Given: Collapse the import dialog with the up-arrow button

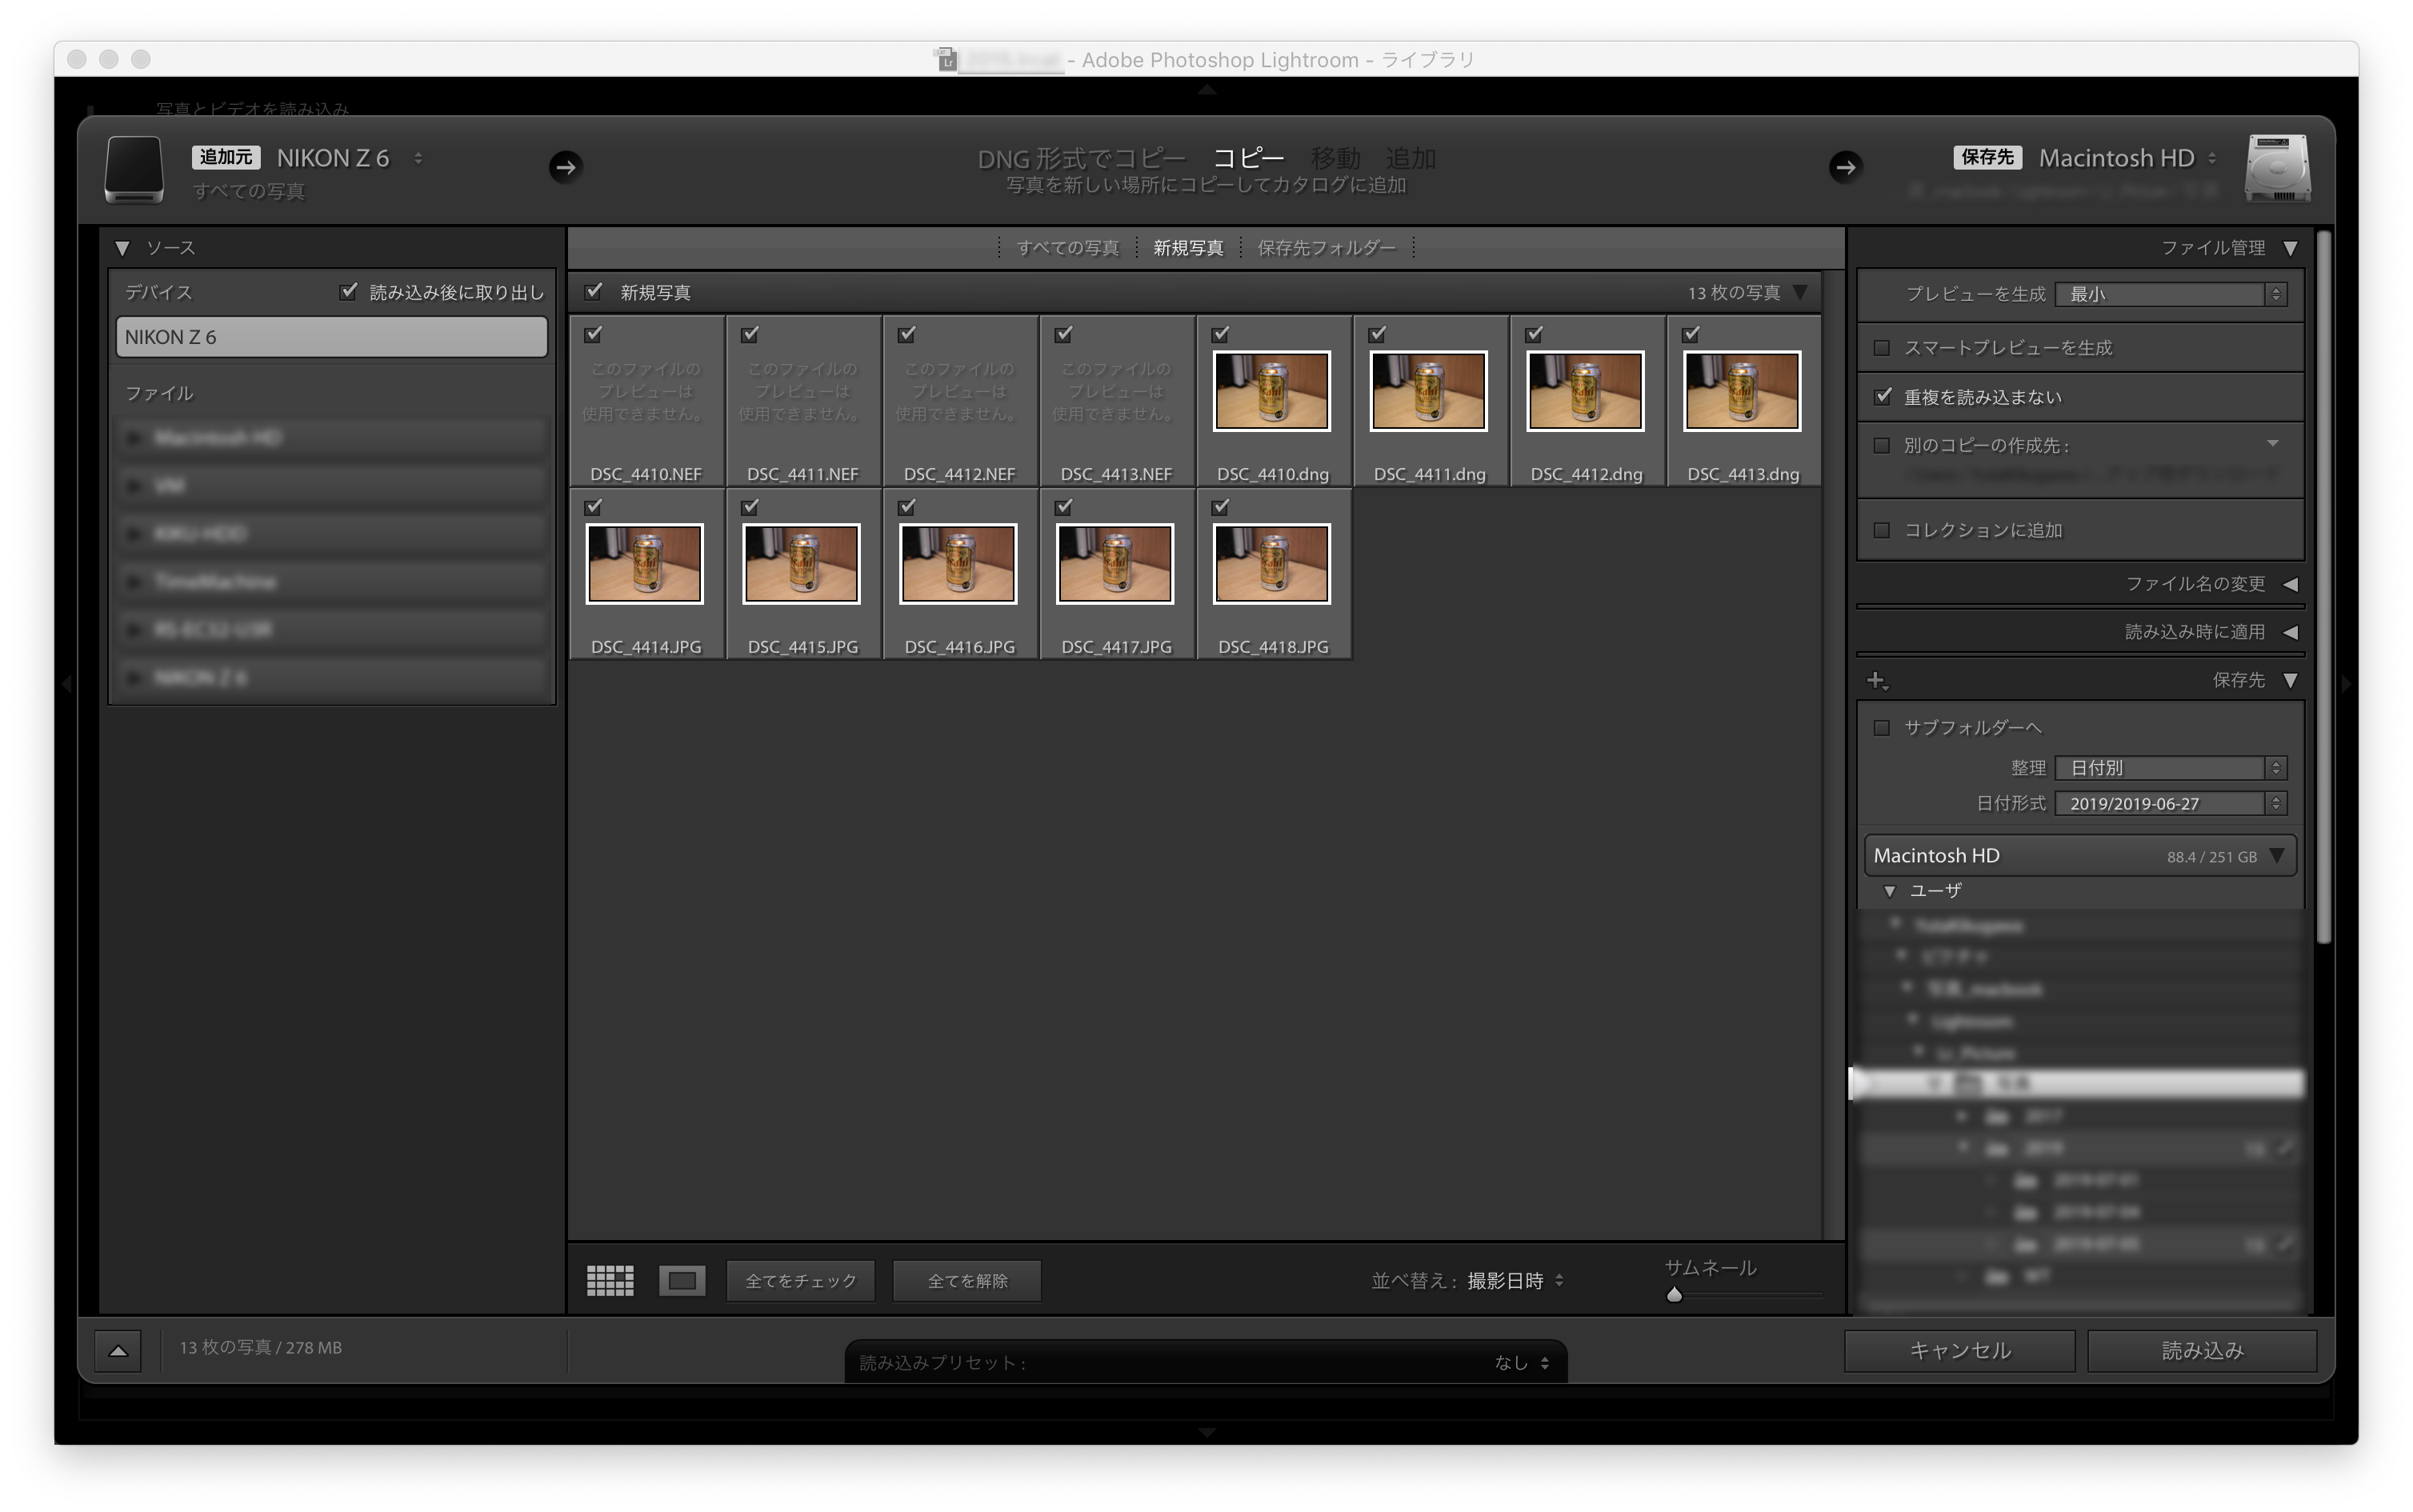Looking at the screenshot, I should pos(118,1350).
